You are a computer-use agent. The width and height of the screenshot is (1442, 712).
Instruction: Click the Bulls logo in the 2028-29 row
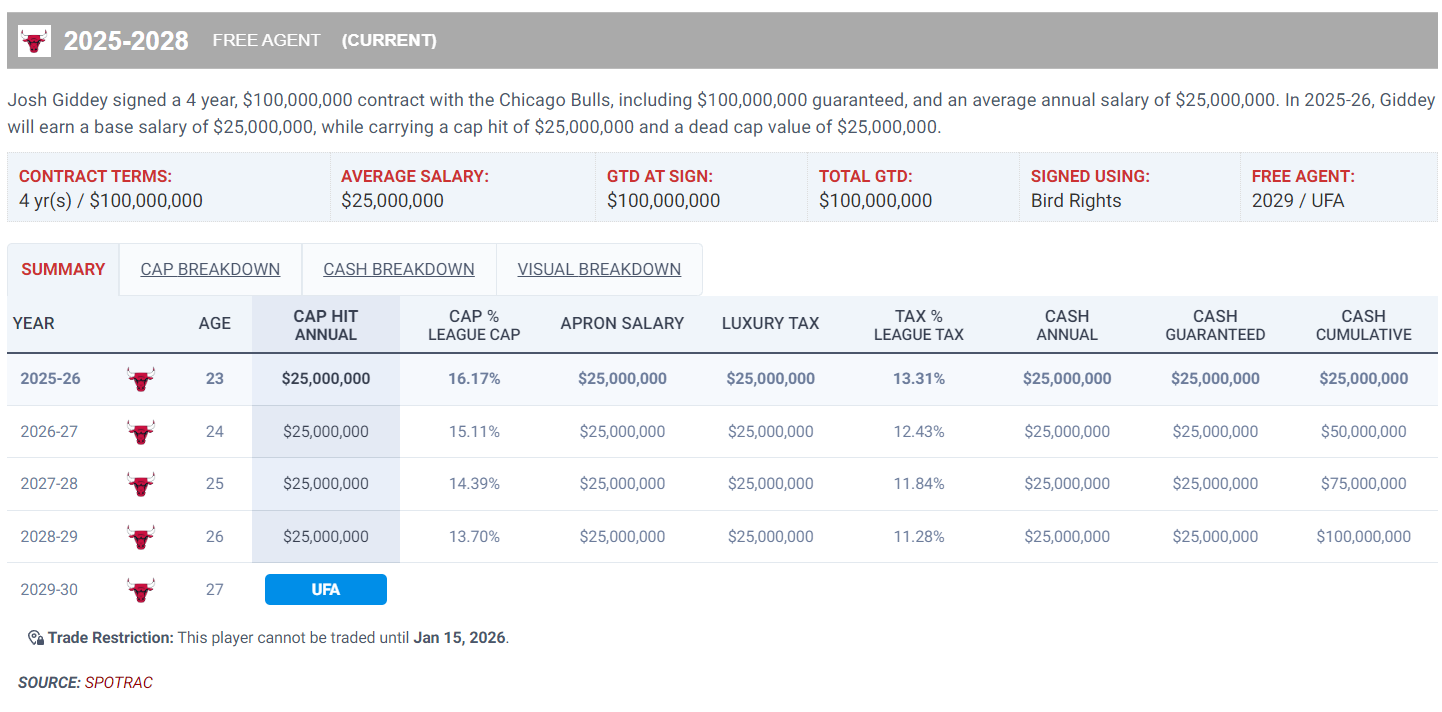(x=141, y=537)
